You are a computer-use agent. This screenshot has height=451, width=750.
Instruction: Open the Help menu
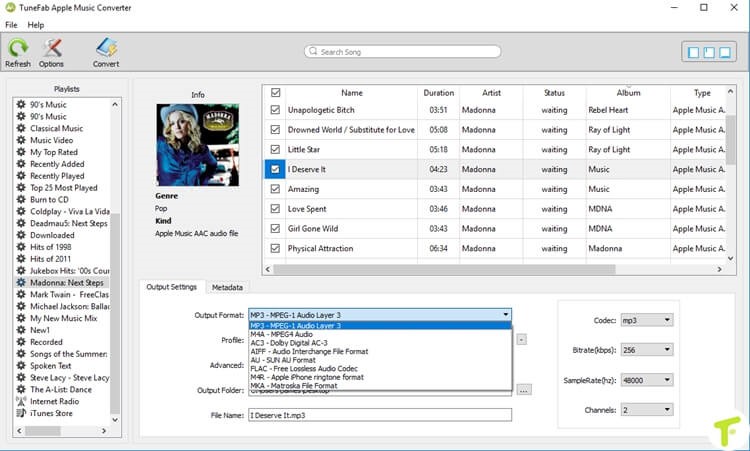coord(36,25)
